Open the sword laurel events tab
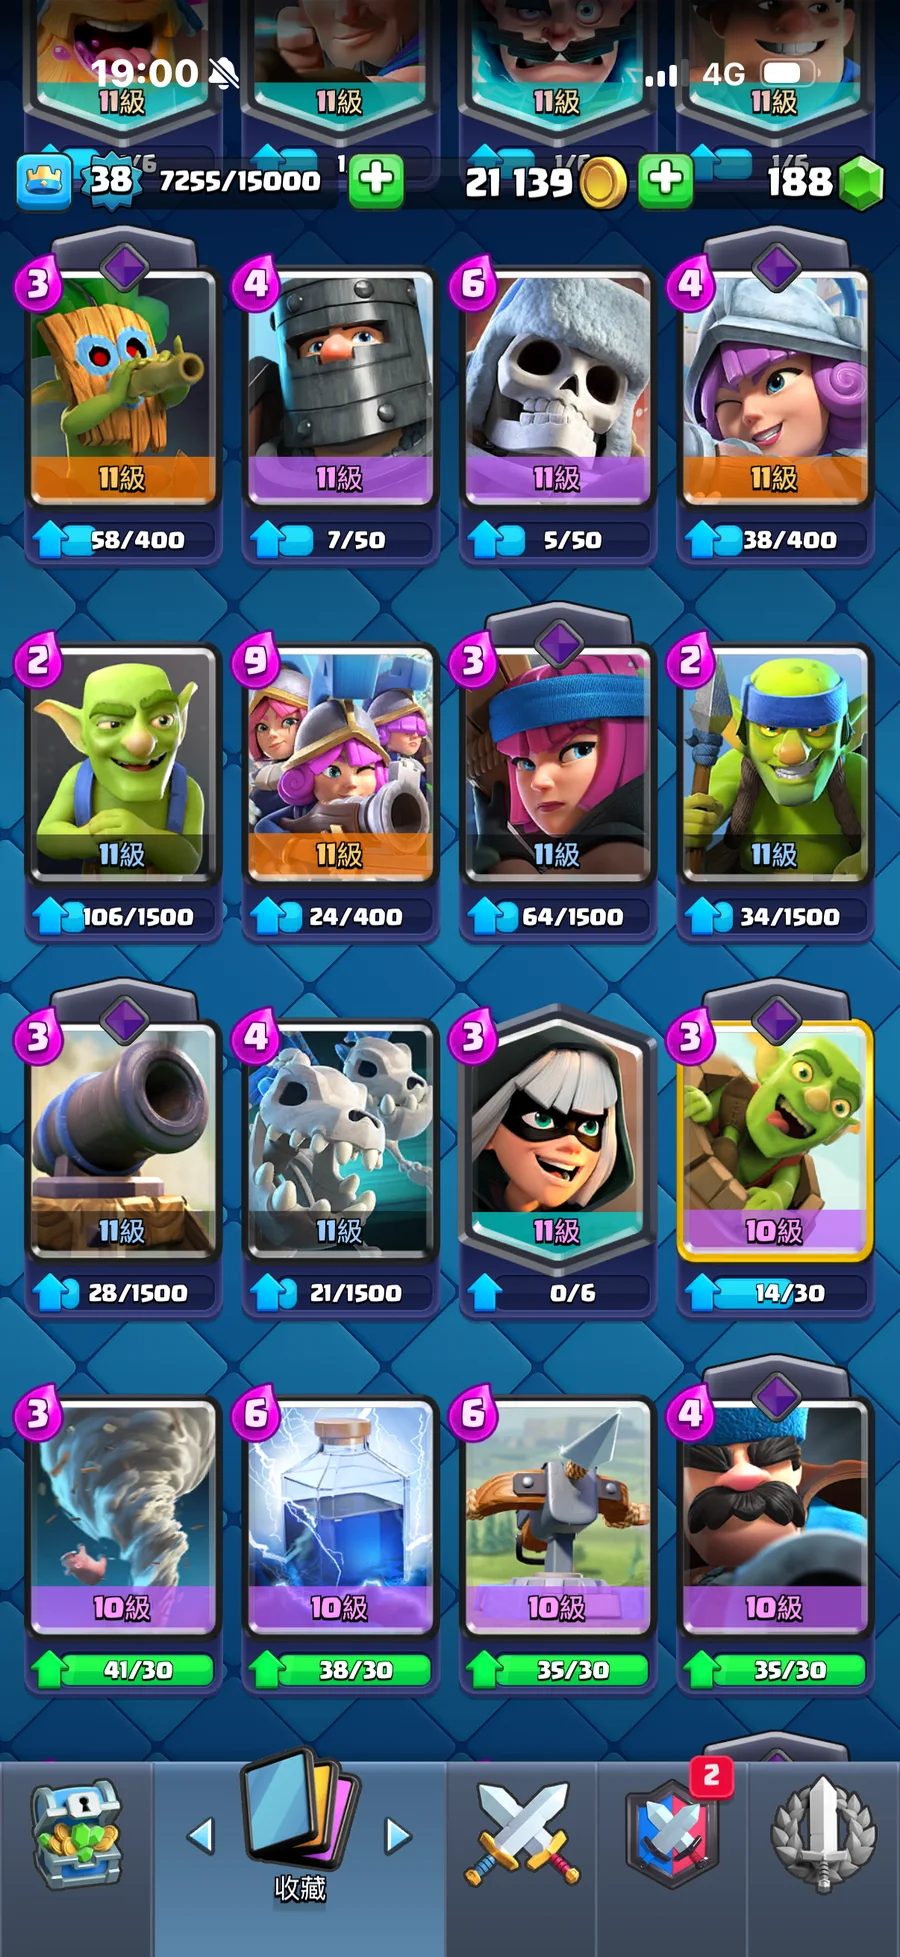Viewport: 900px width, 1957px height. [x=823, y=1835]
